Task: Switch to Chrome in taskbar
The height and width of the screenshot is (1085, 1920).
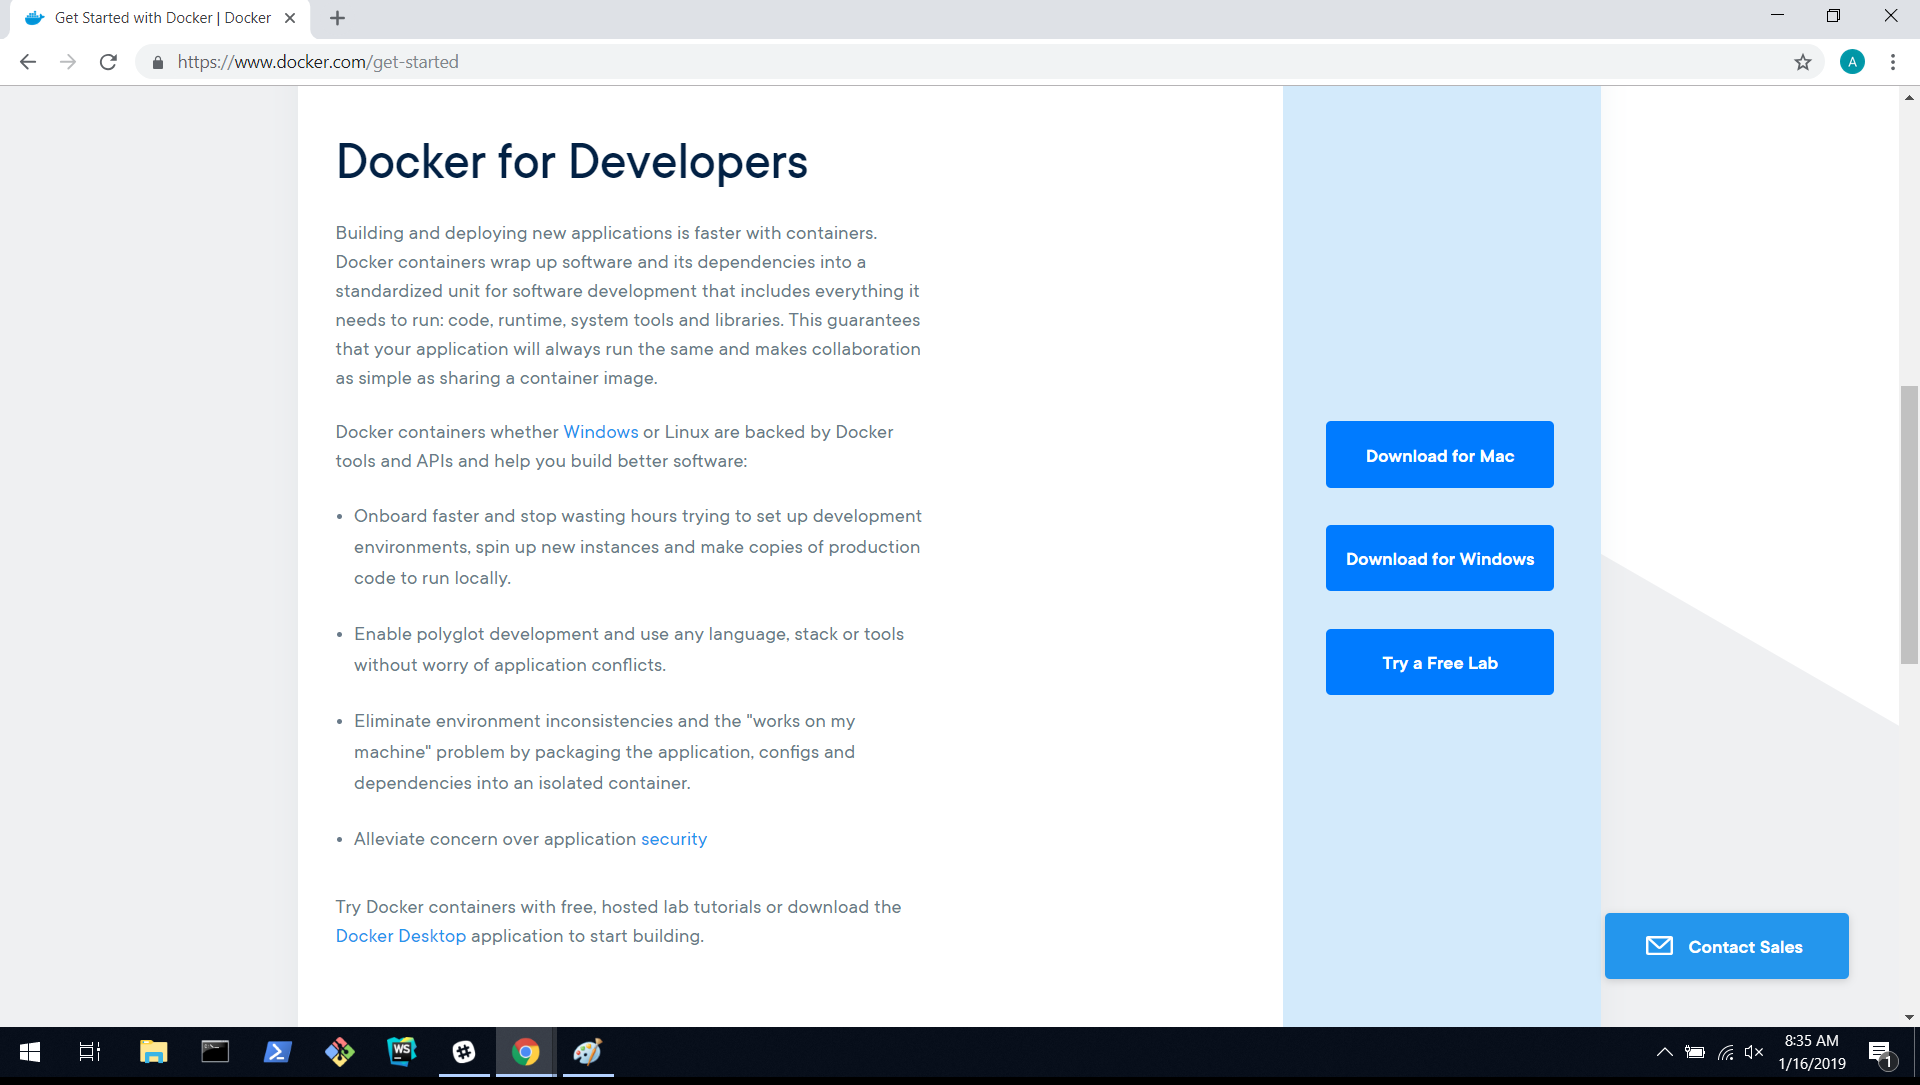Action: (x=526, y=1052)
